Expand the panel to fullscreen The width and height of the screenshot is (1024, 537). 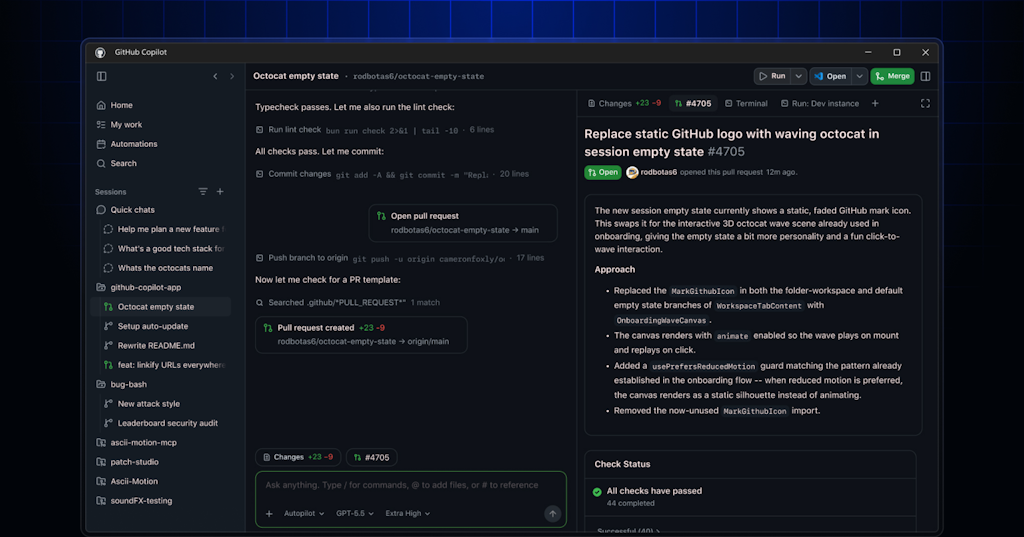tap(925, 103)
